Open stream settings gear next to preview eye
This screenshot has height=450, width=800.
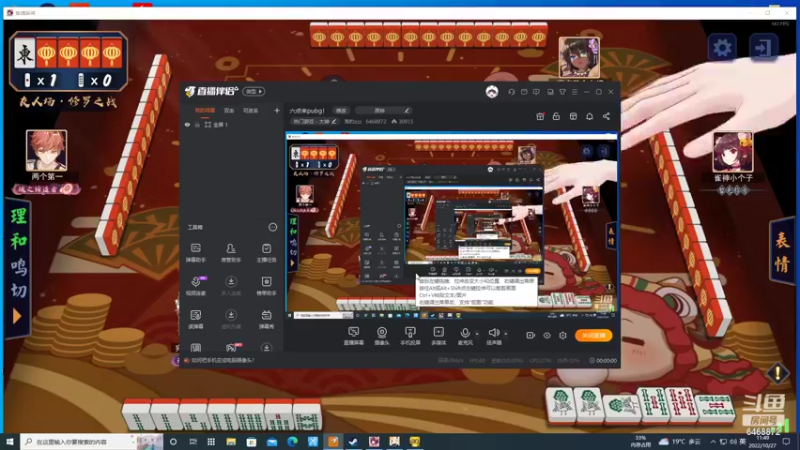[x=563, y=335]
